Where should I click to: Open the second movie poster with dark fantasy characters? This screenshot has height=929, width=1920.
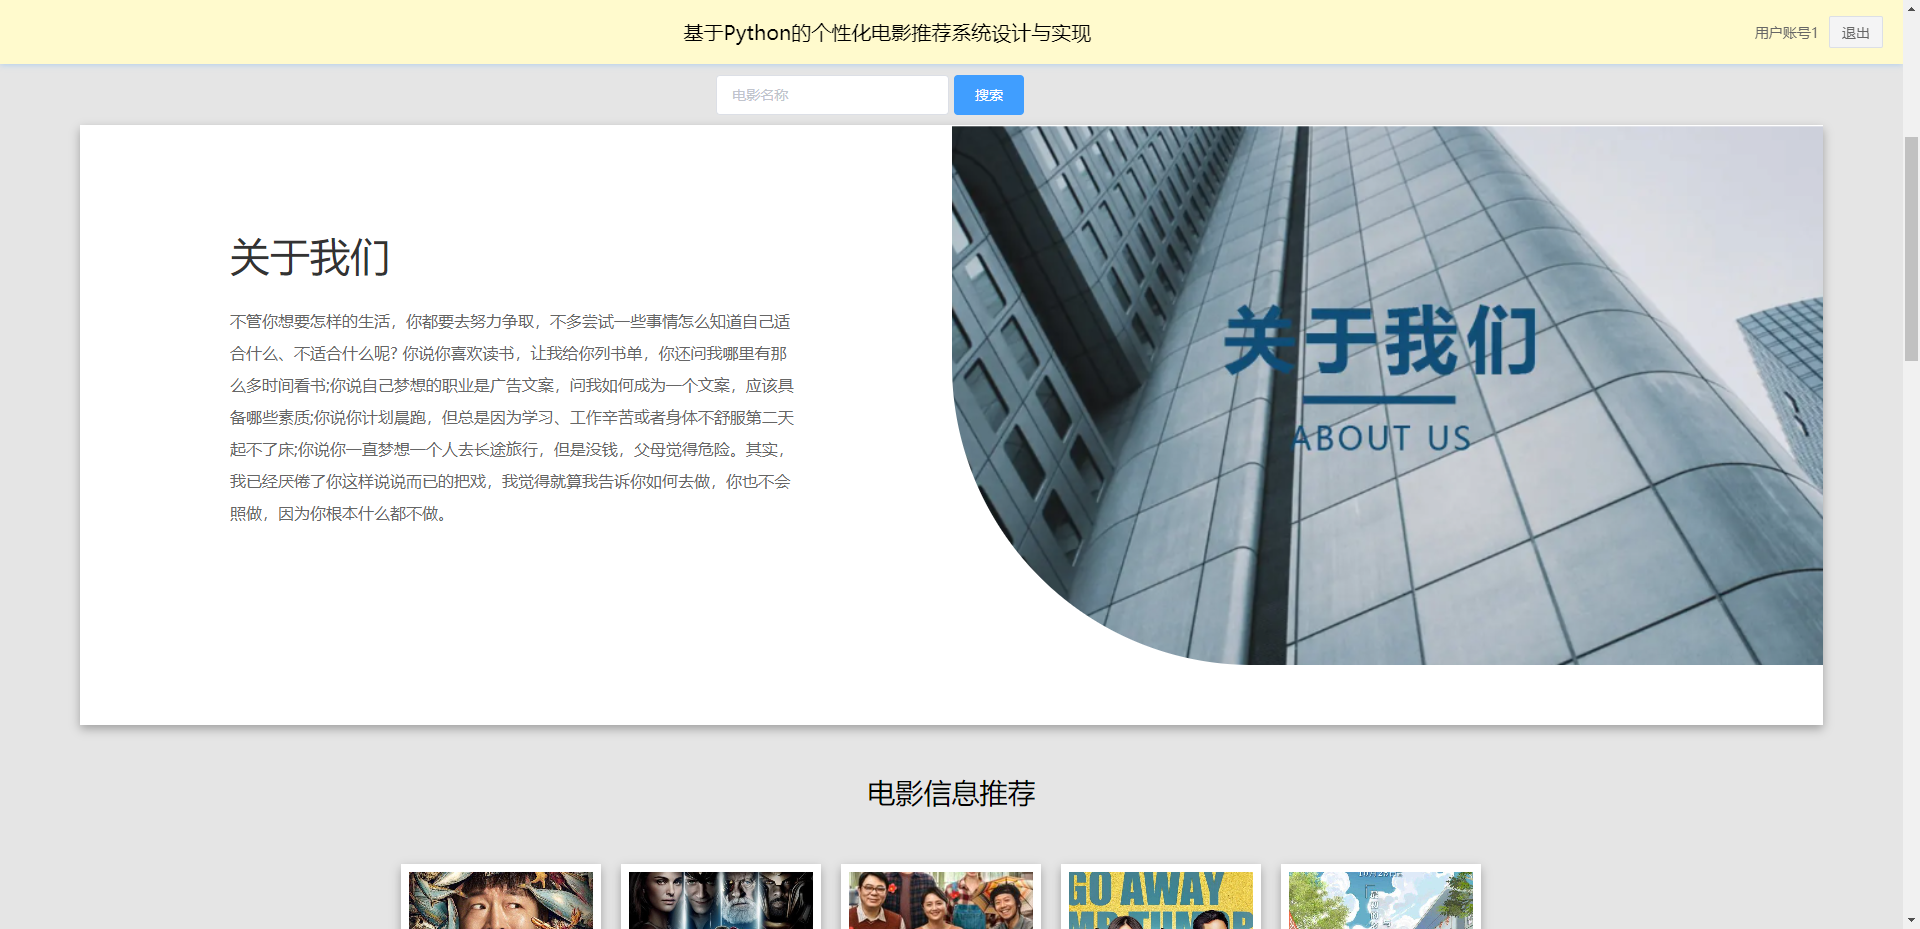point(721,900)
